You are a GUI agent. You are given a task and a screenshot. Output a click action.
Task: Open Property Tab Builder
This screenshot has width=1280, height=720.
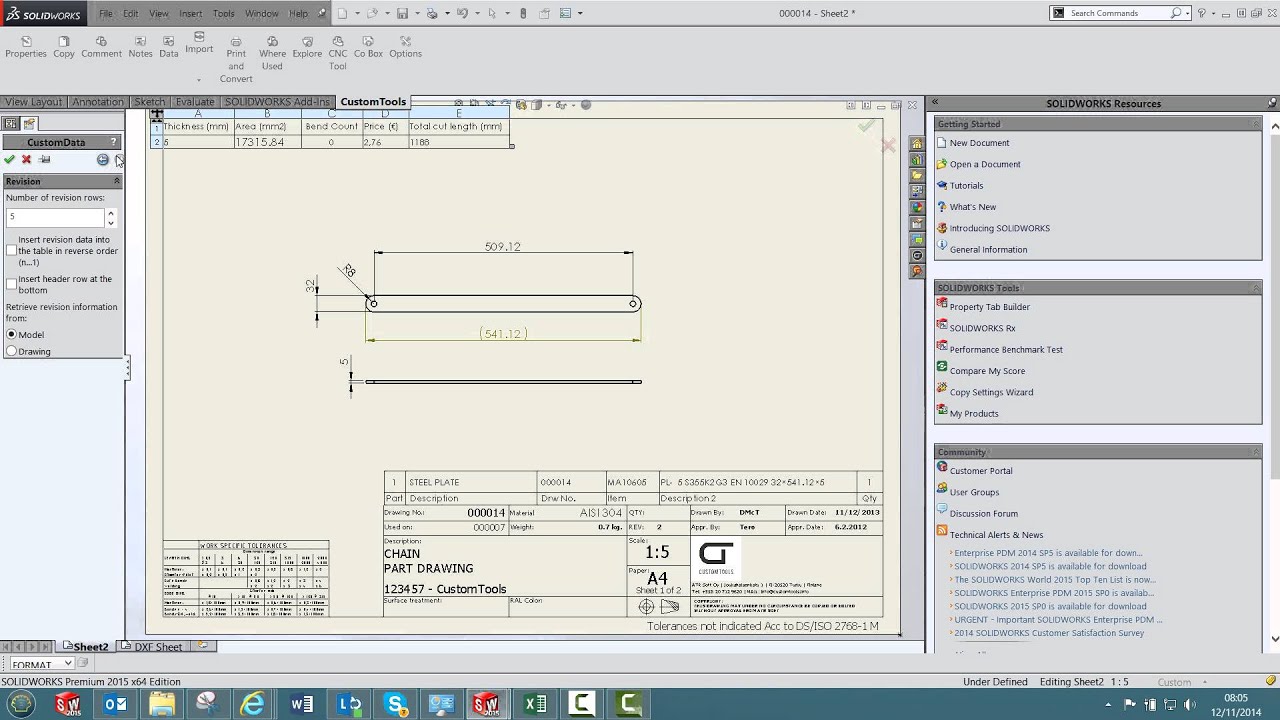click(989, 307)
